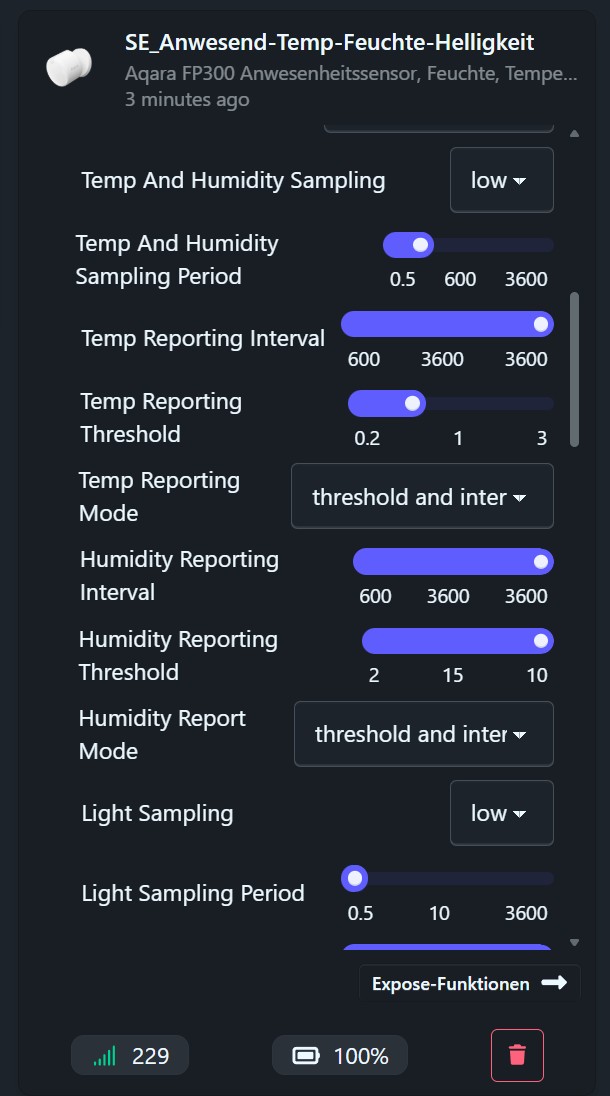610x1096 pixels.
Task: Click the Temp Reporting Interval slider handle
Action: pyautogui.click(x=541, y=324)
